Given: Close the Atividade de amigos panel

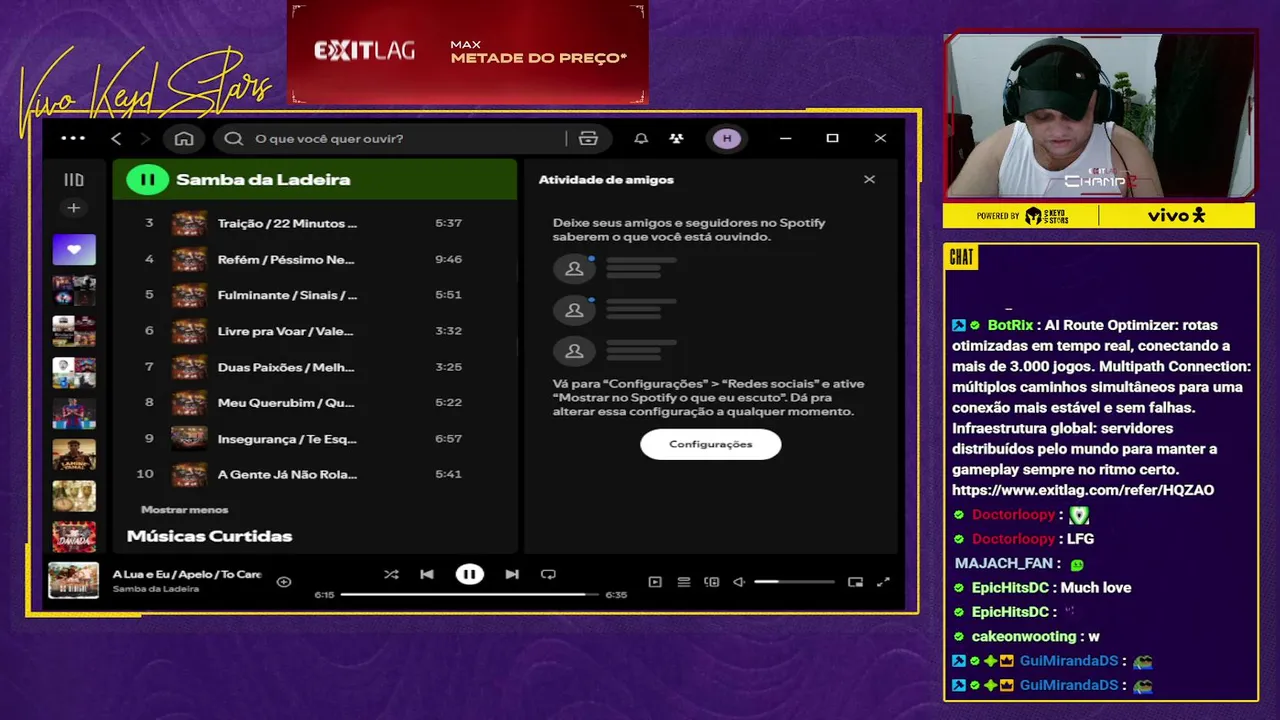Looking at the screenshot, I should [869, 180].
